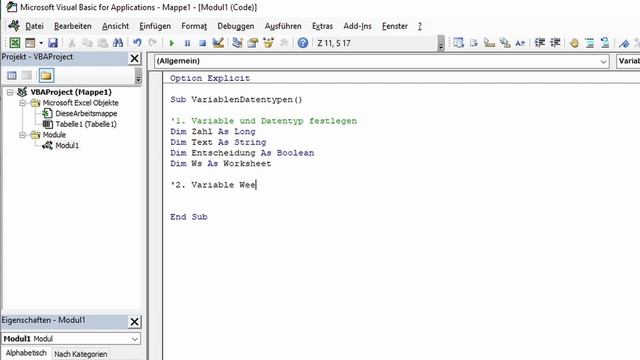
Task: Click the Redo arrow icon
Action: (152, 42)
